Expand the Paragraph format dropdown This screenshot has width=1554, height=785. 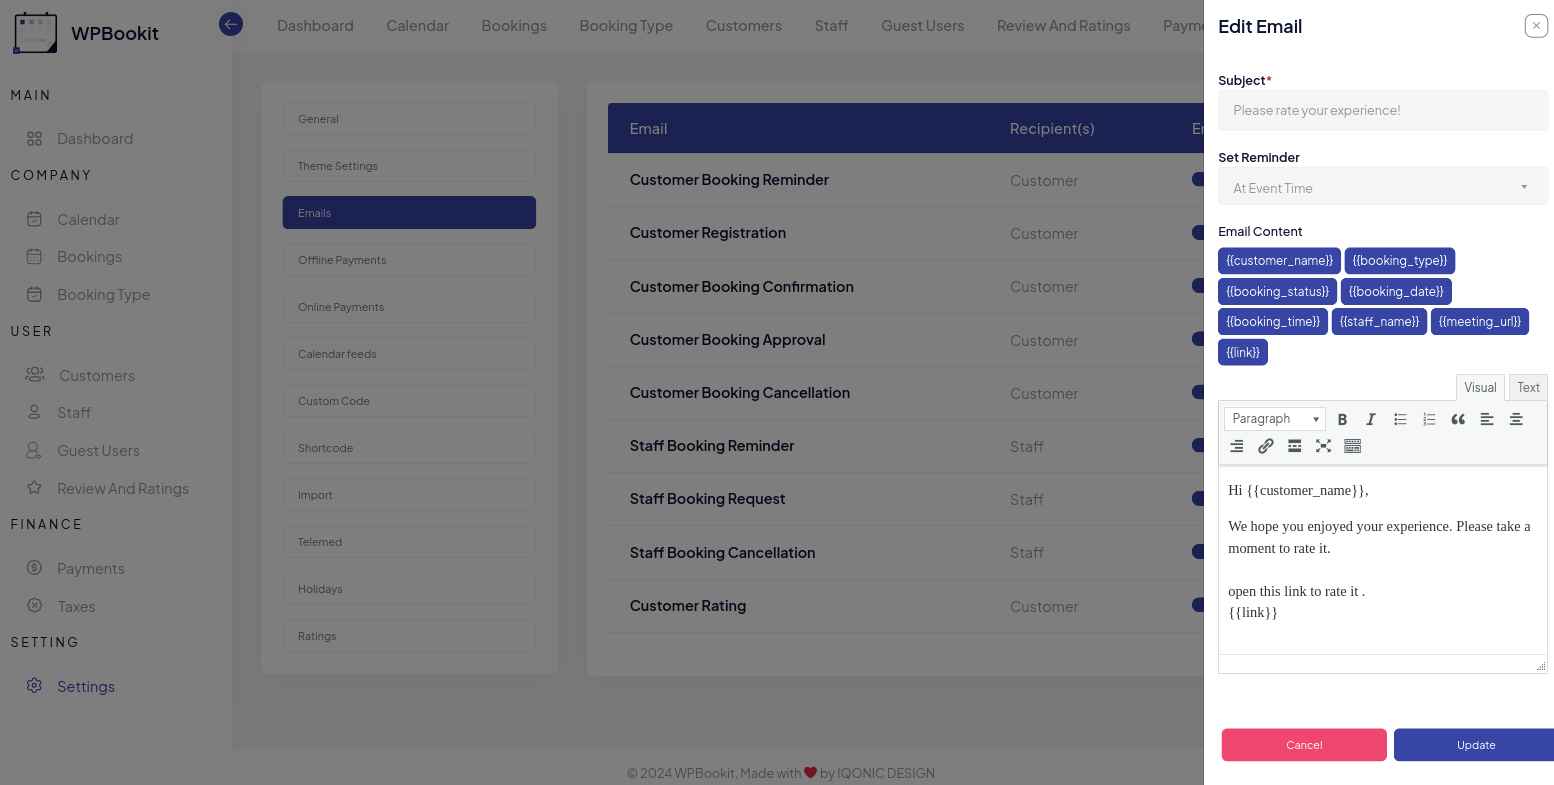tap(1275, 419)
